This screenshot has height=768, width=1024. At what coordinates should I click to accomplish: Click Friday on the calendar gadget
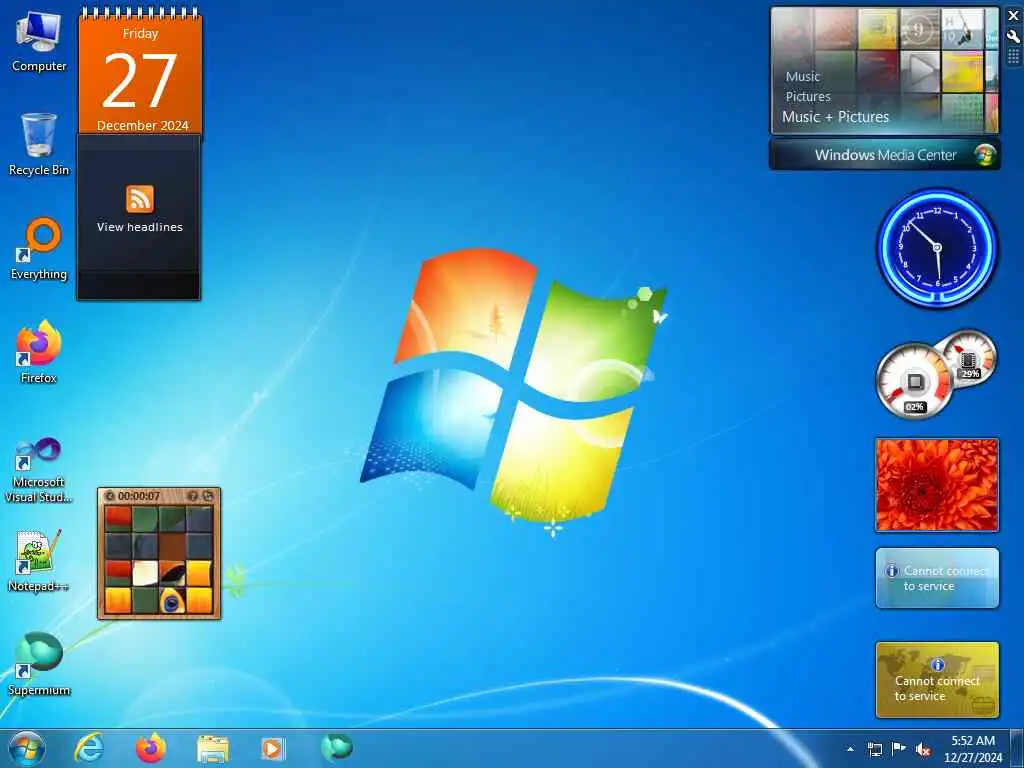(140, 33)
